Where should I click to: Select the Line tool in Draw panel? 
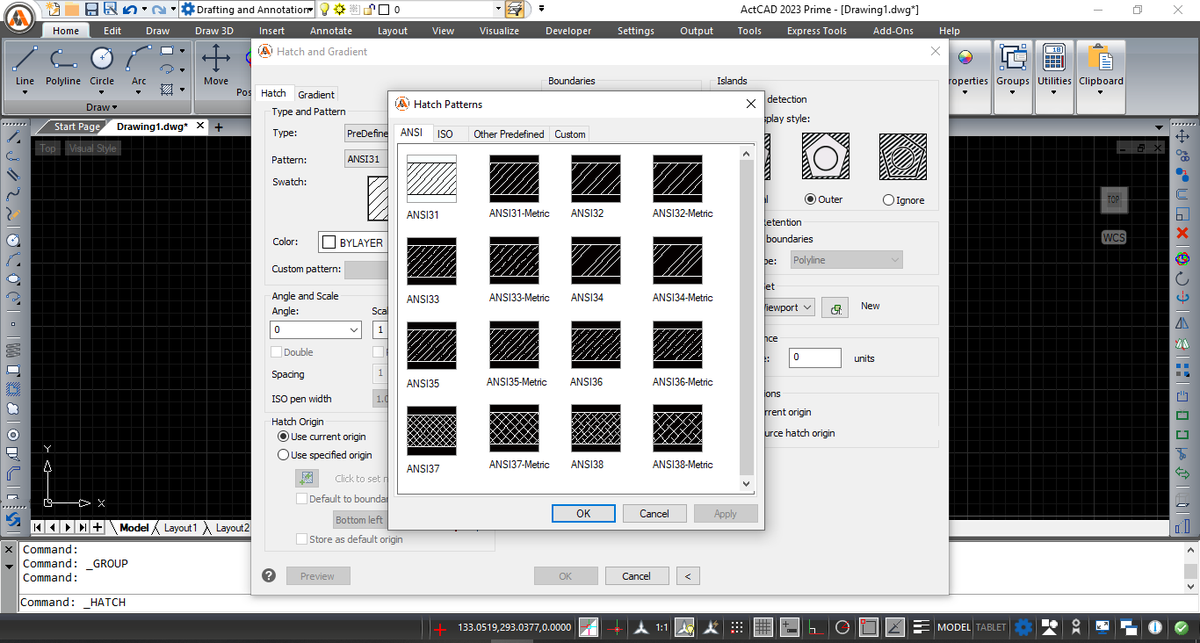[x=25, y=60]
